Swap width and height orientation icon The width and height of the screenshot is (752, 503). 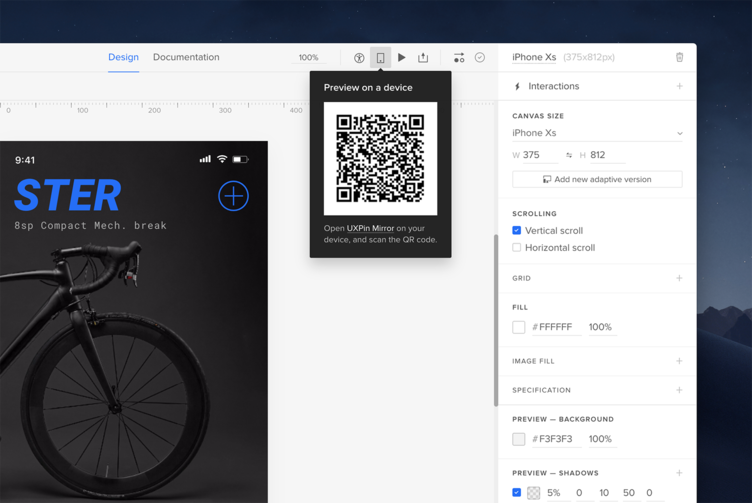pyautogui.click(x=569, y=155)
